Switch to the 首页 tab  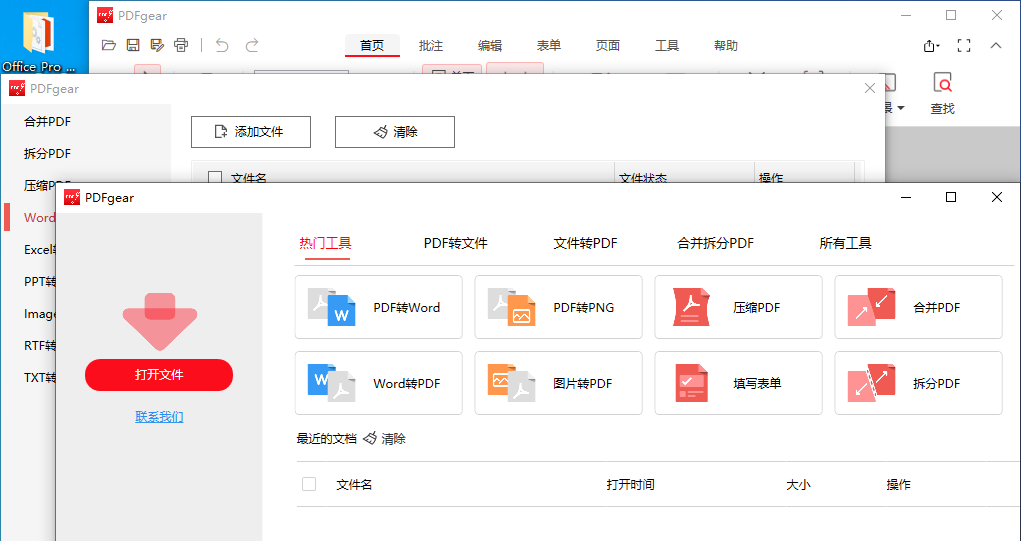372,46
